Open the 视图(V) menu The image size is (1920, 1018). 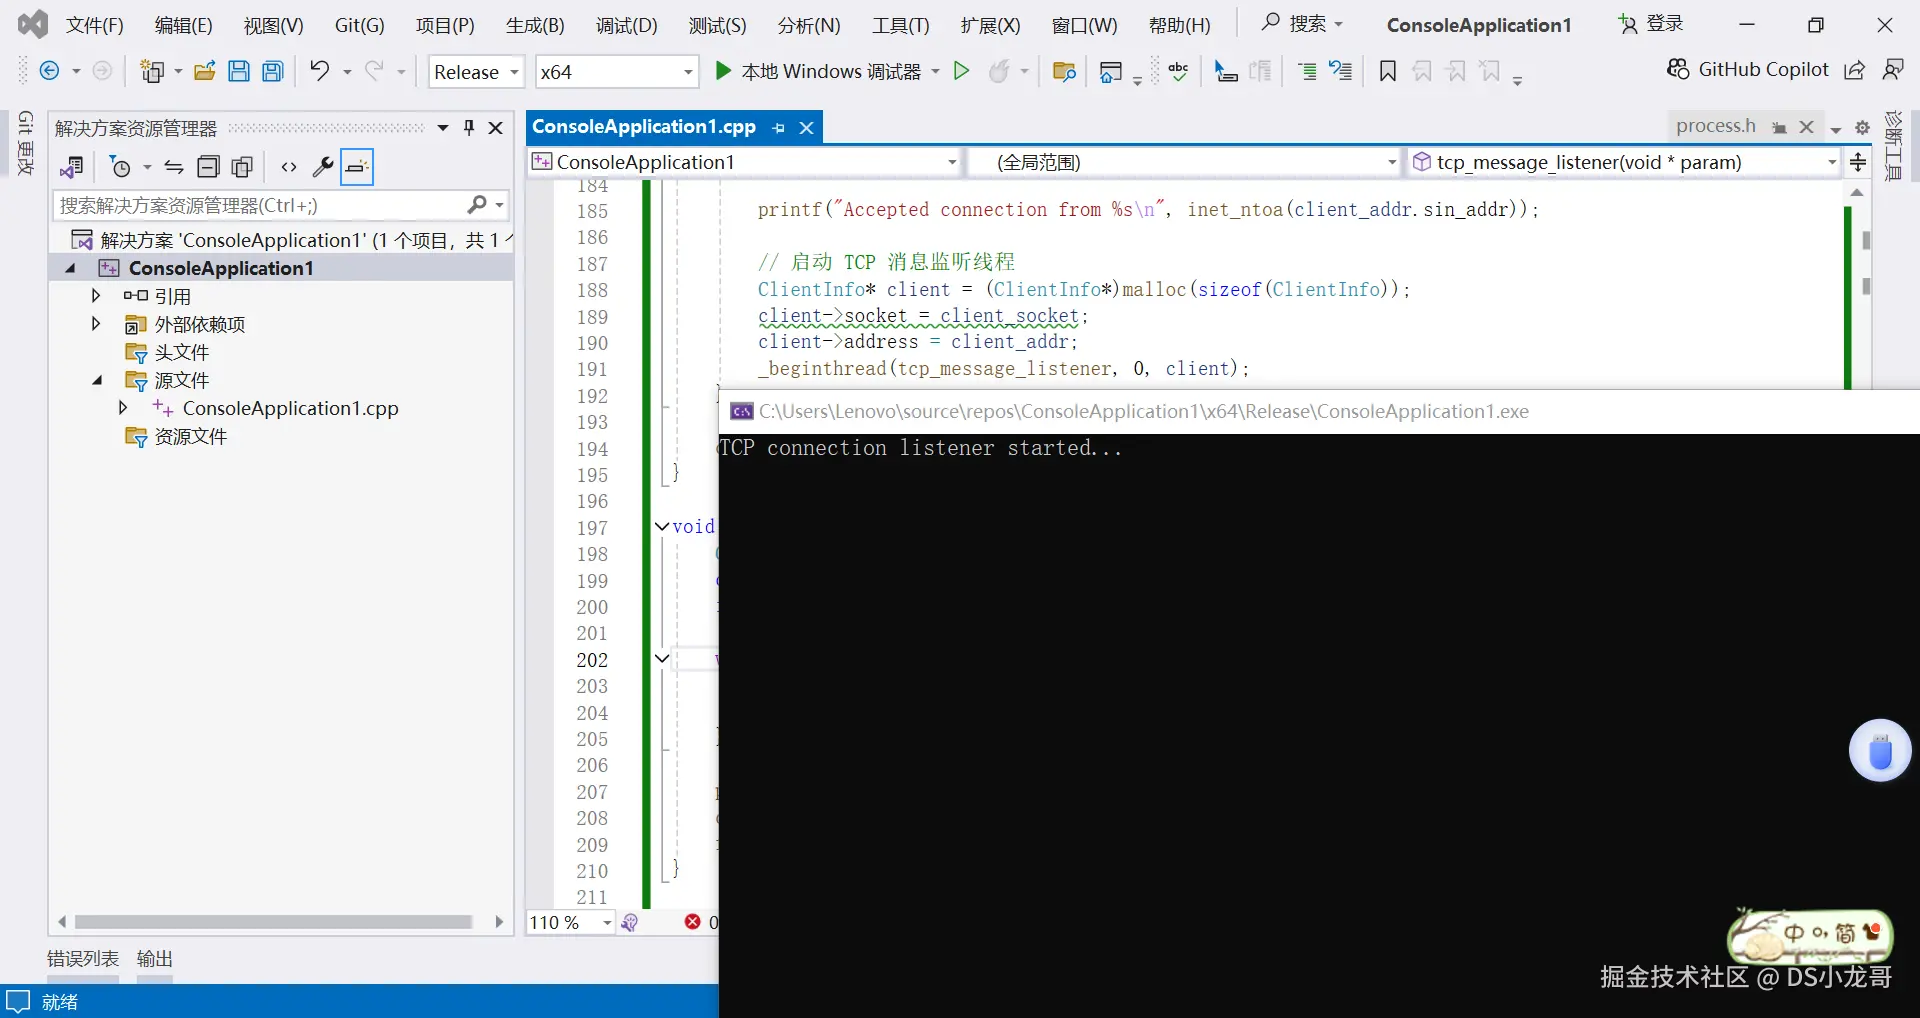click(x=274, y=25)
